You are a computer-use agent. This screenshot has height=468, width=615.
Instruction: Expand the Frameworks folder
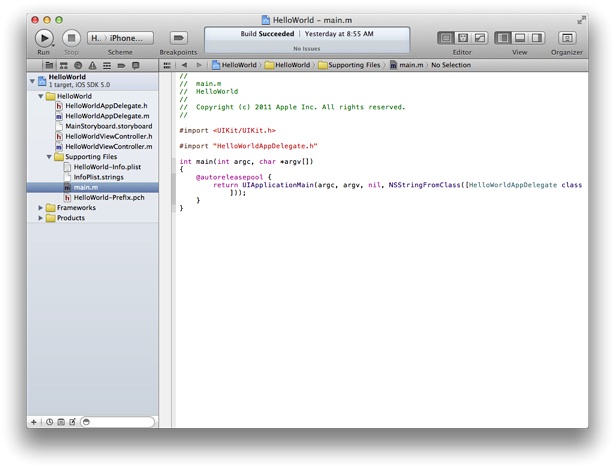coord(41,208)
